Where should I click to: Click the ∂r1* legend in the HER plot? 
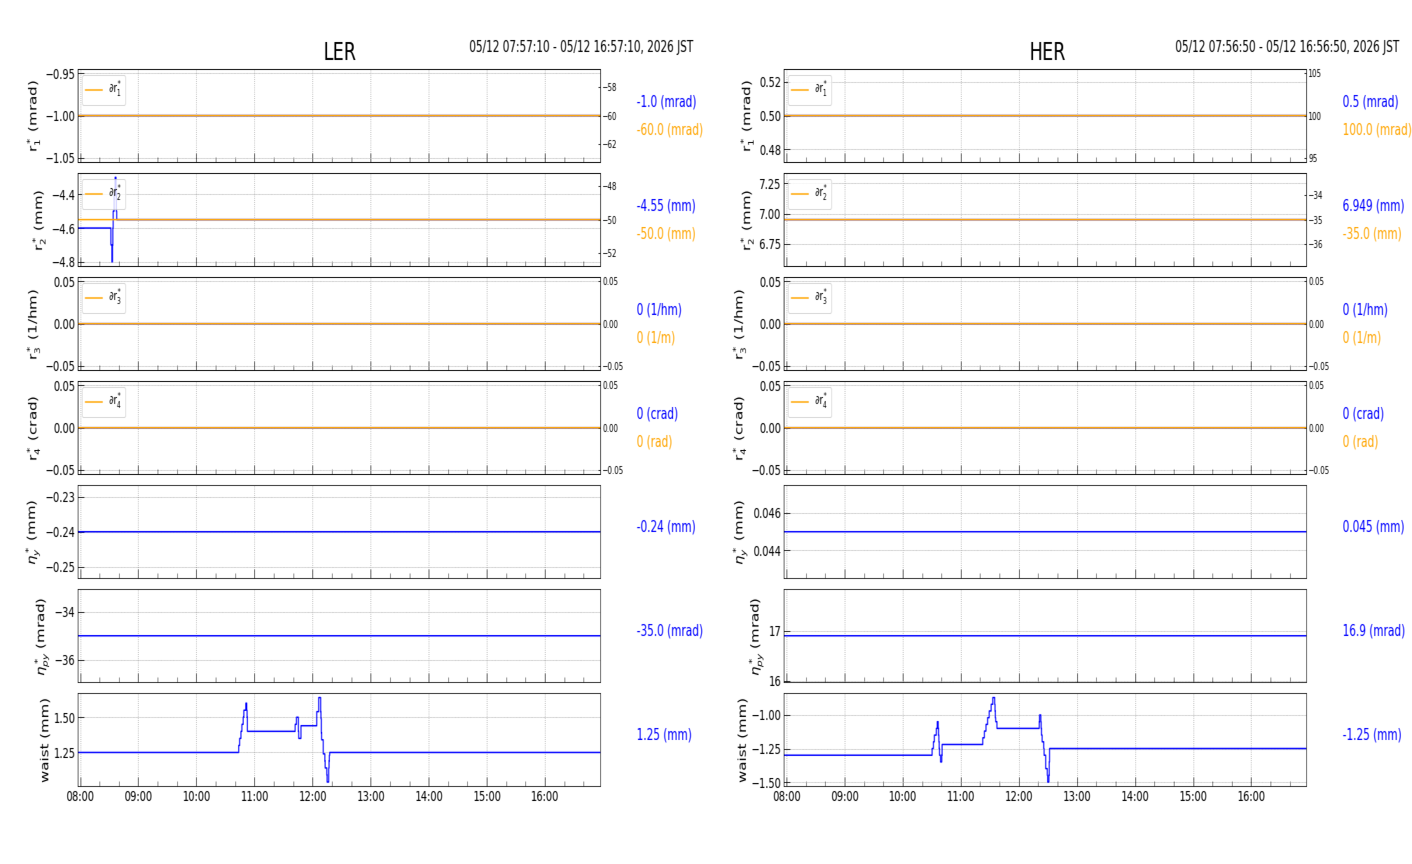pyautogui.click(x=810, y=90)
